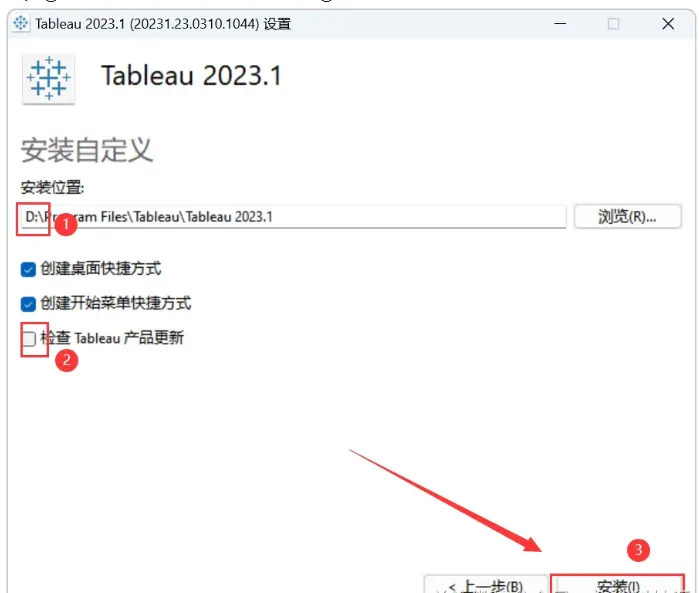Start installation with 安装(I) button

(618, 585)
